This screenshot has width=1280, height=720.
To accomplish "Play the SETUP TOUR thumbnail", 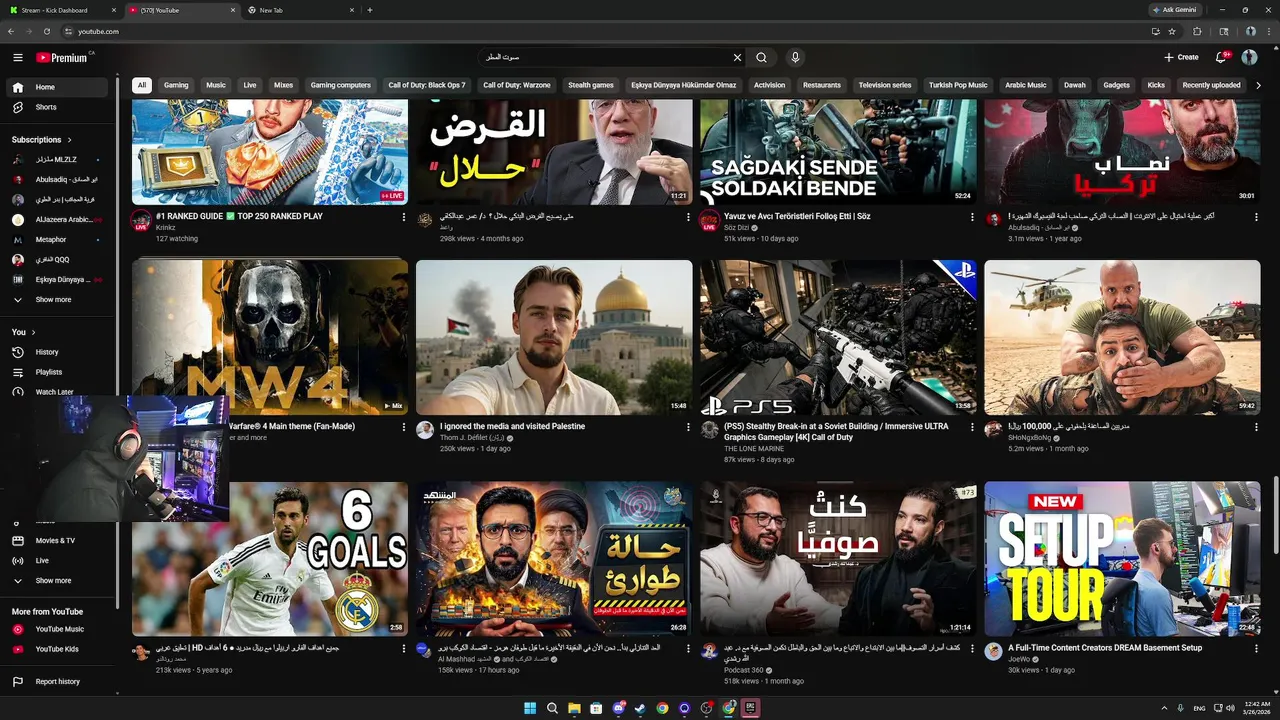I will (x=1122, y=559).
